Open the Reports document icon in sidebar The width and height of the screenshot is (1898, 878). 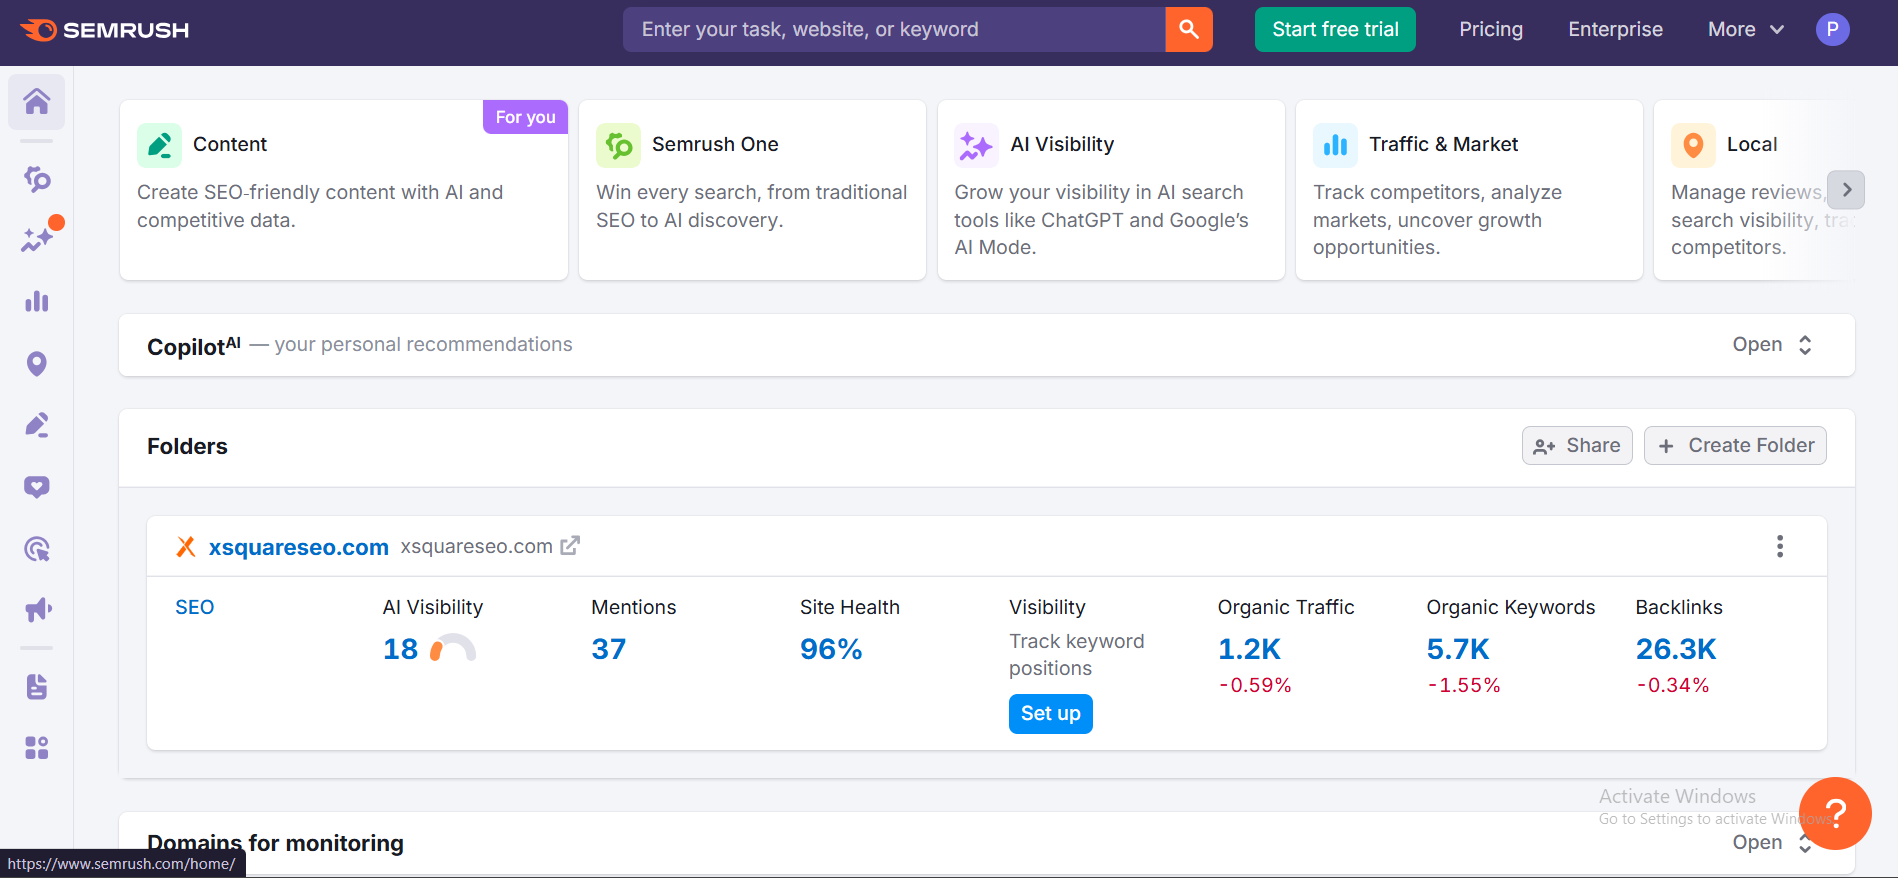[37, 687]
